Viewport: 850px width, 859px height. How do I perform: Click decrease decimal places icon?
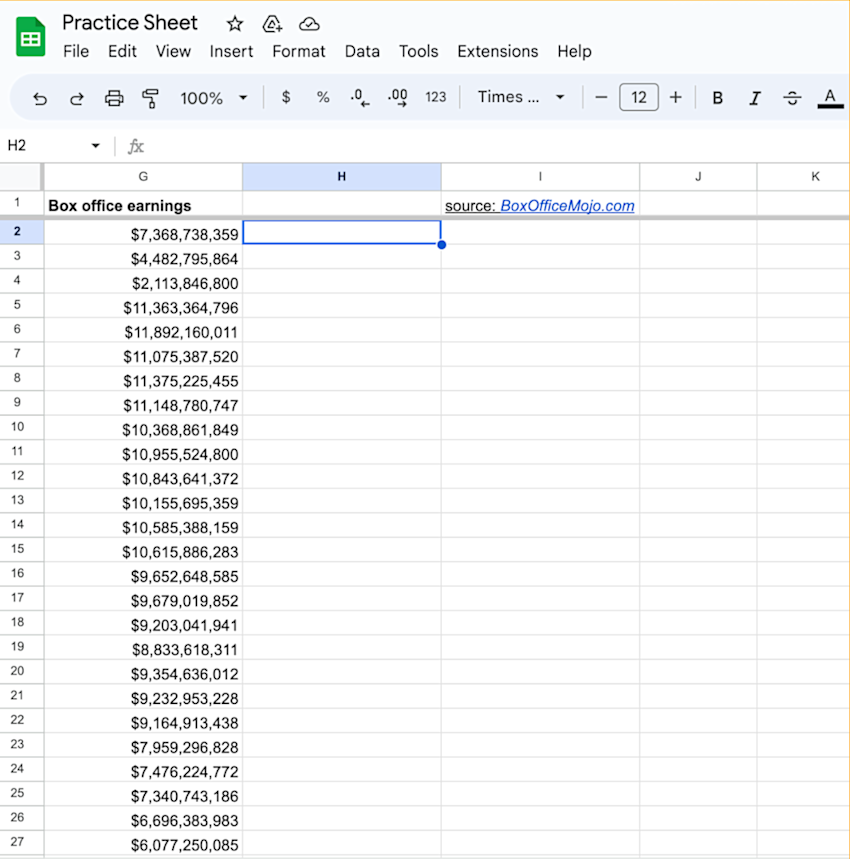358,97
